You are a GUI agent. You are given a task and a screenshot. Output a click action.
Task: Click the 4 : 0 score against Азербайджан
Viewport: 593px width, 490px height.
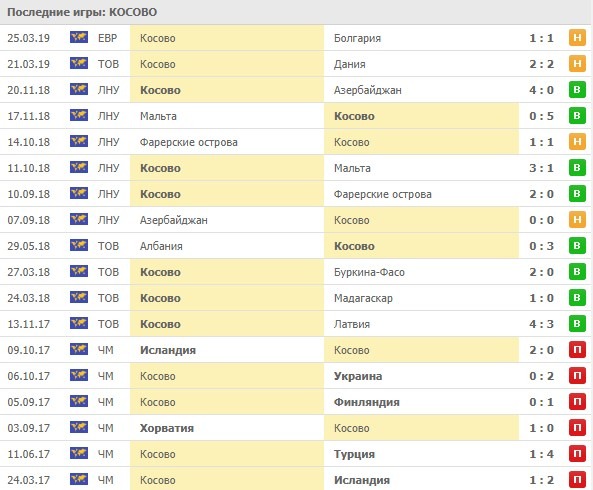click(541, 90)
